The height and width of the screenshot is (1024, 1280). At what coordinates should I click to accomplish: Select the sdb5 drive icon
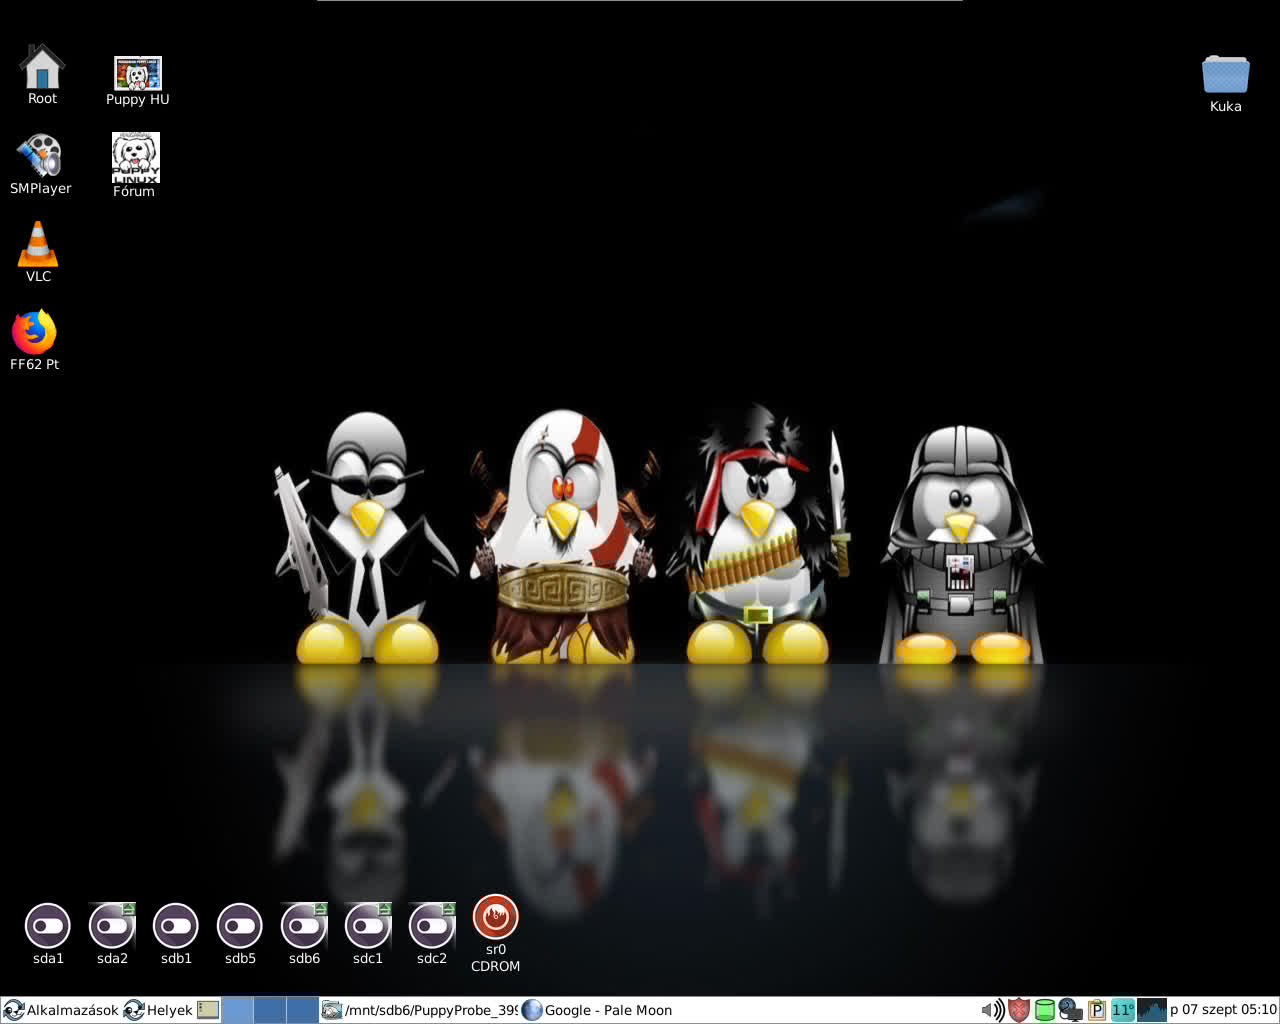[240, 926]
